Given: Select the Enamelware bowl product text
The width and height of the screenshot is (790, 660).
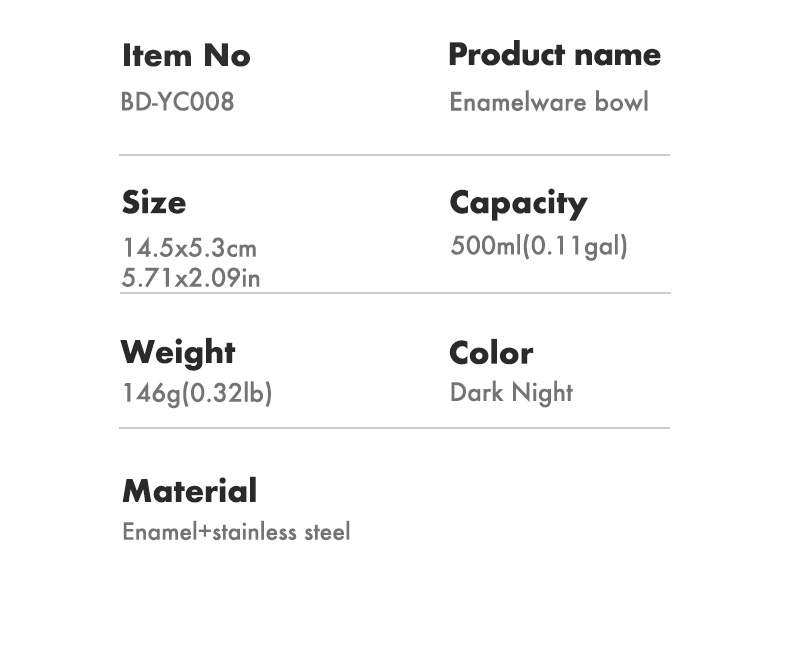Looking at the screenshot, I should click(549, 102).
